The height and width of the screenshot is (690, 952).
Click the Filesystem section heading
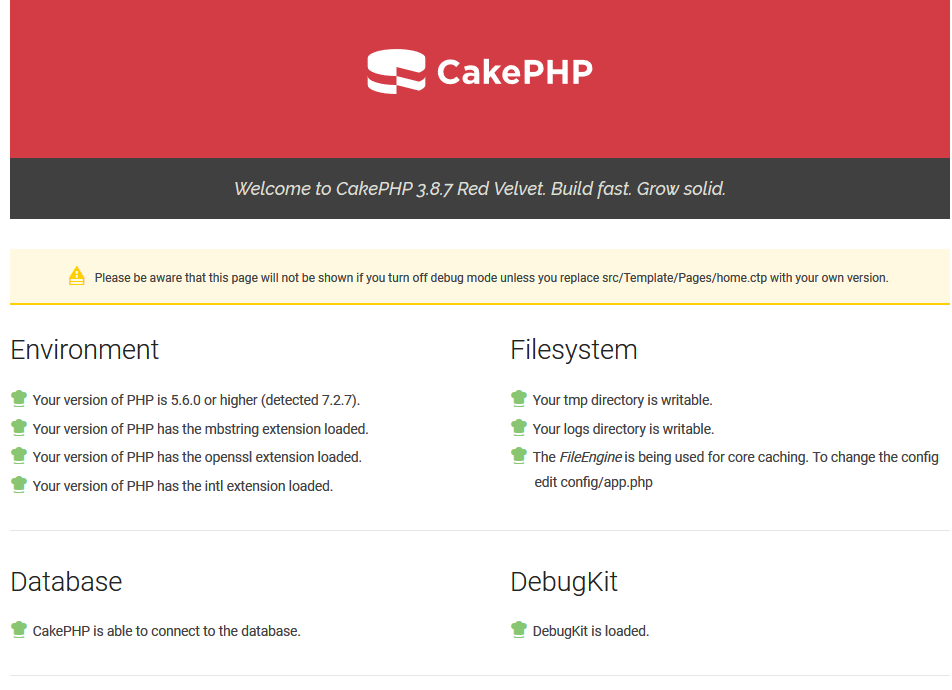coord(573,350)
